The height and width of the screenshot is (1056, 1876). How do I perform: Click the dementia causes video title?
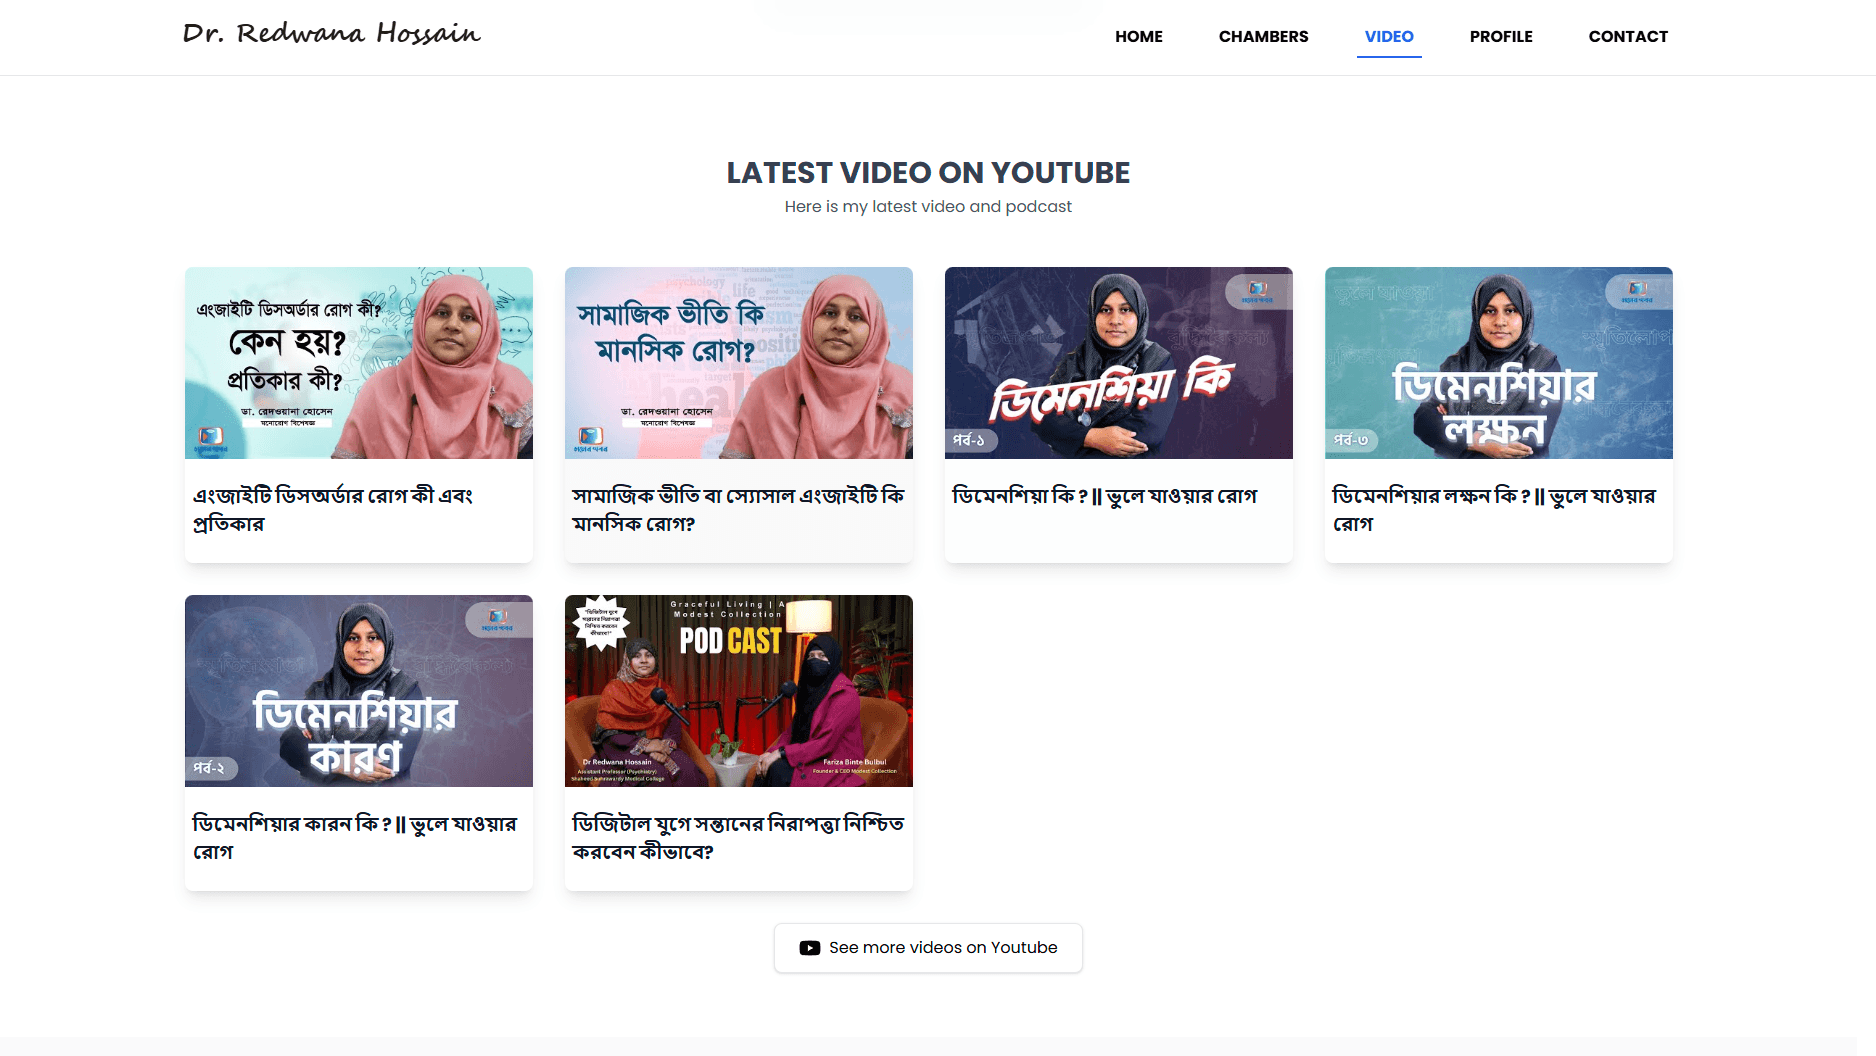point(354,837)
